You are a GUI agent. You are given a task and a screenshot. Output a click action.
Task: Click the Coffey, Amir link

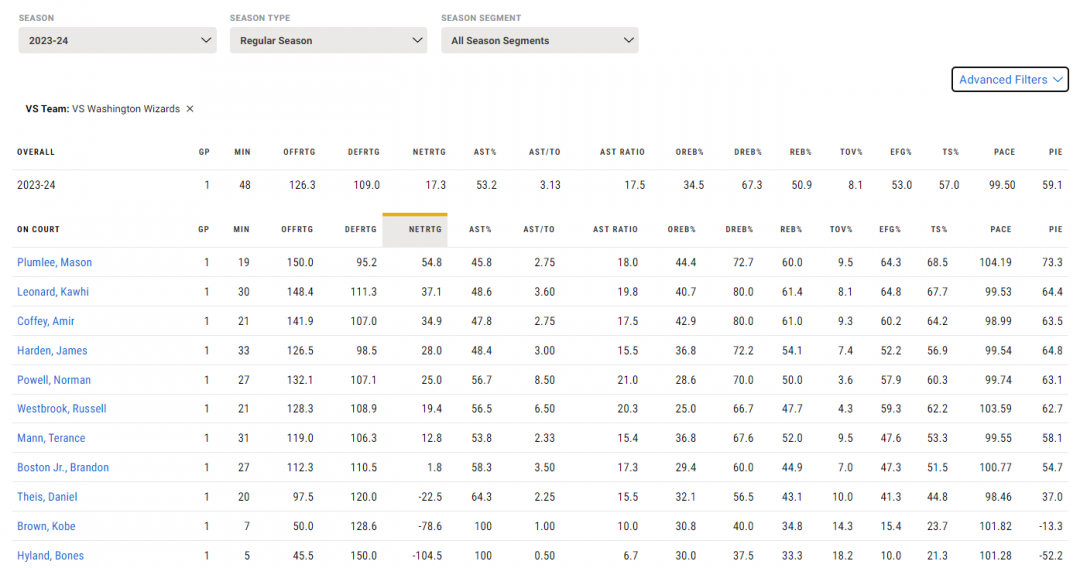pos(45,322)
